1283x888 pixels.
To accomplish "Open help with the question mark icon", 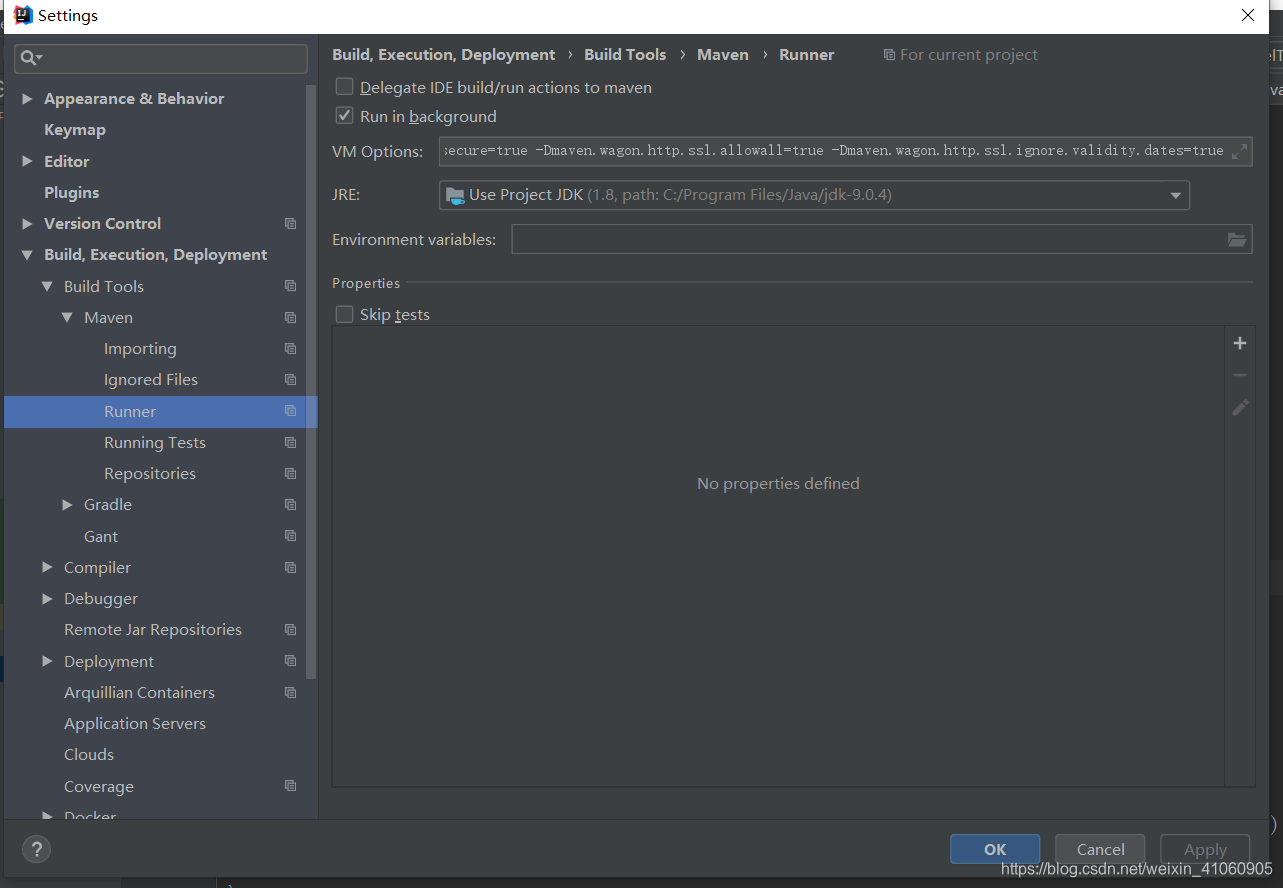I will coord(36,850).
